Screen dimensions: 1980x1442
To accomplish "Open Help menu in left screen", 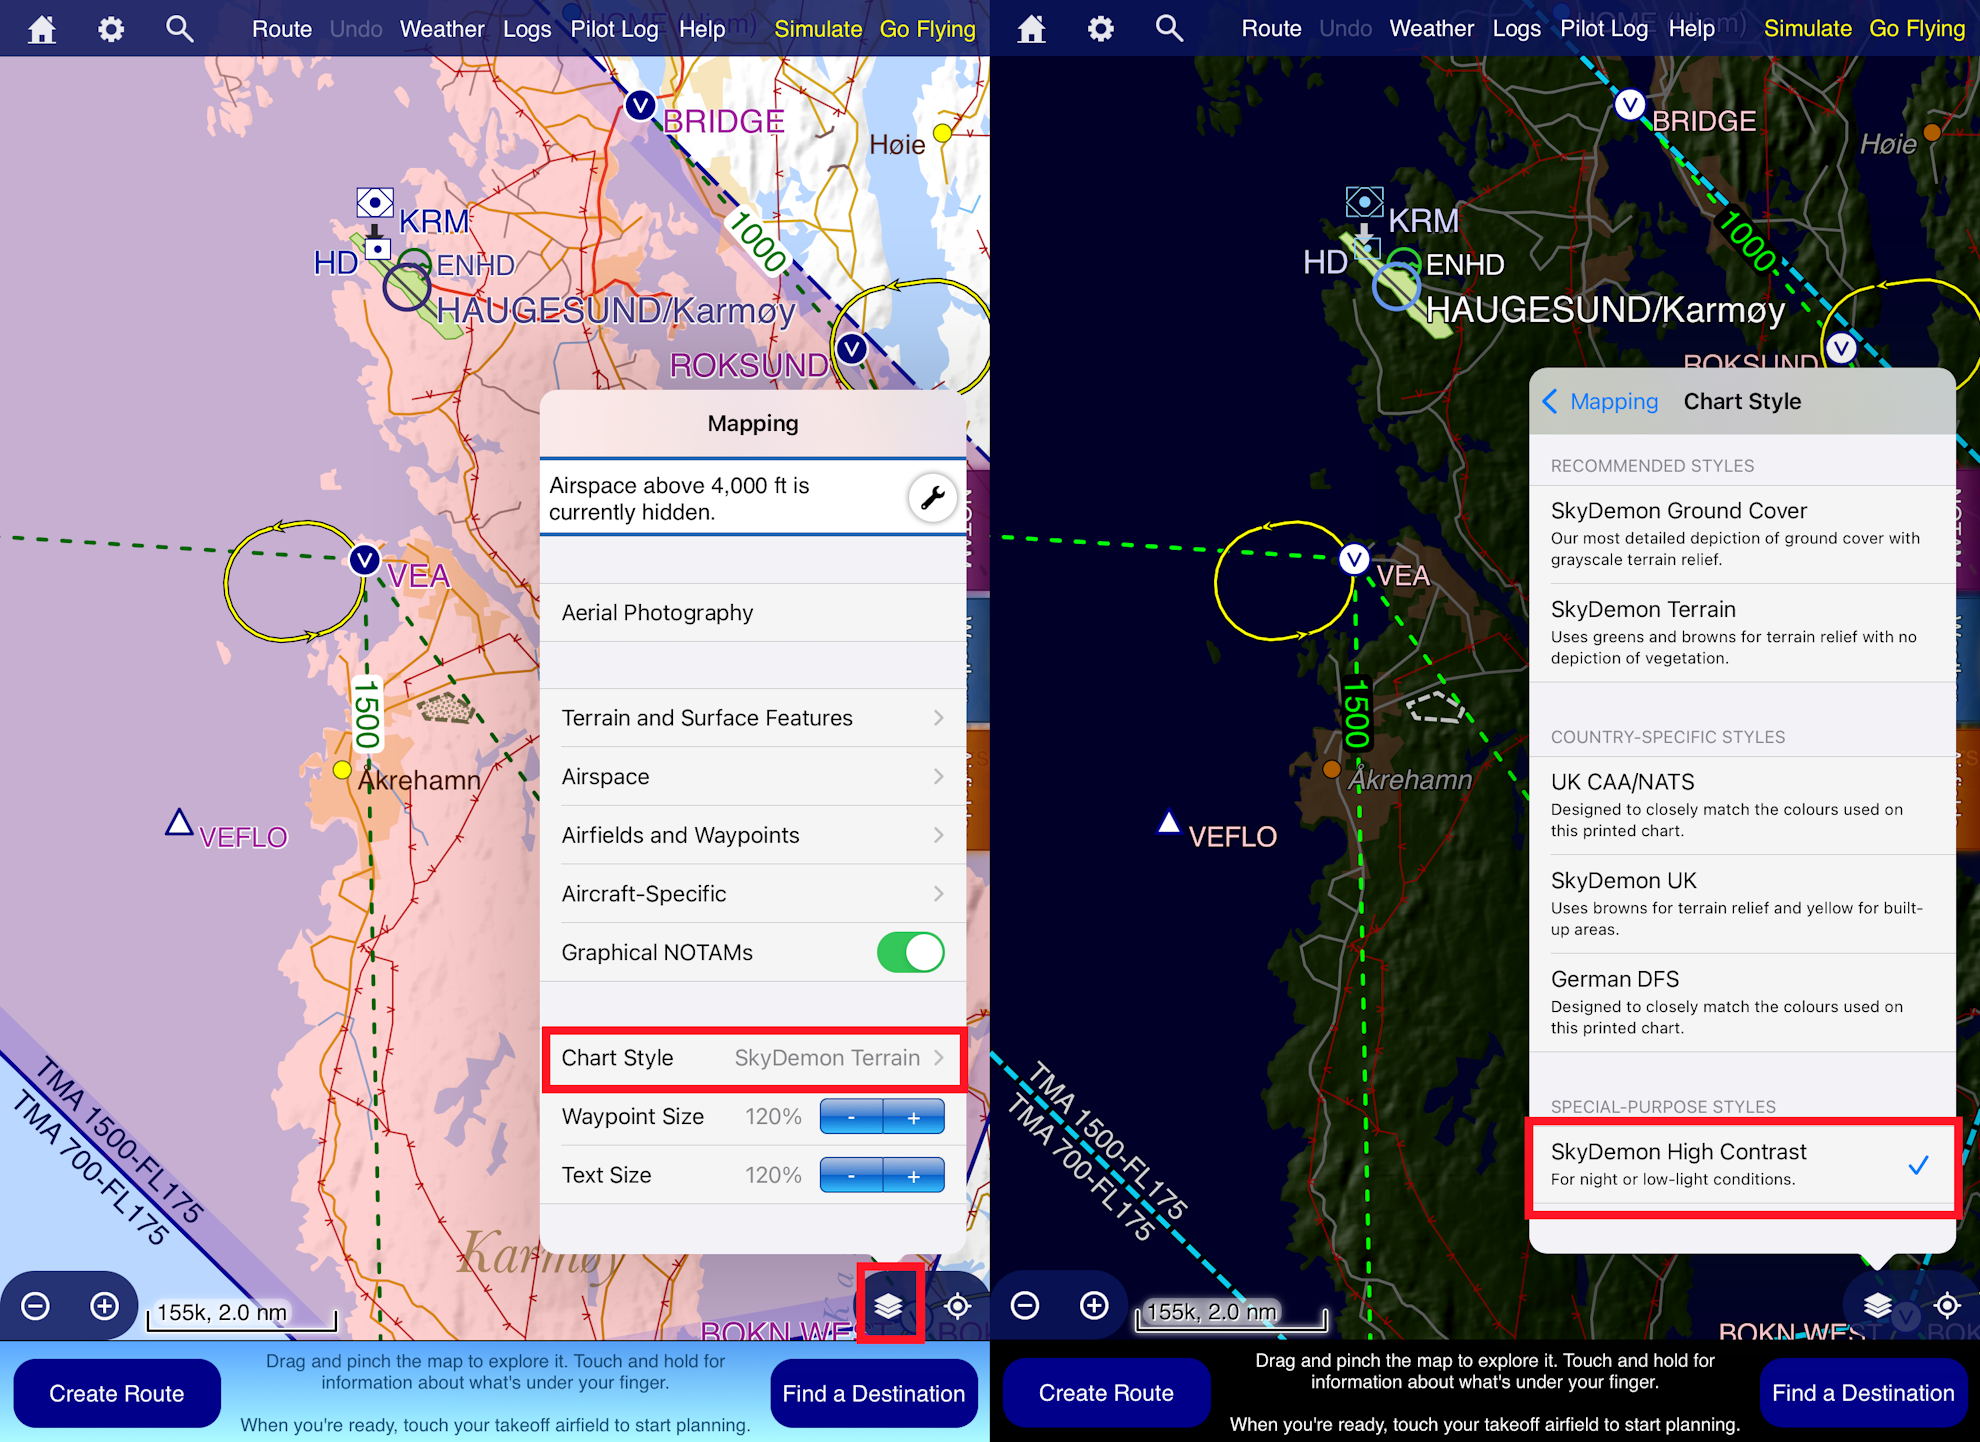I will 702,29.
